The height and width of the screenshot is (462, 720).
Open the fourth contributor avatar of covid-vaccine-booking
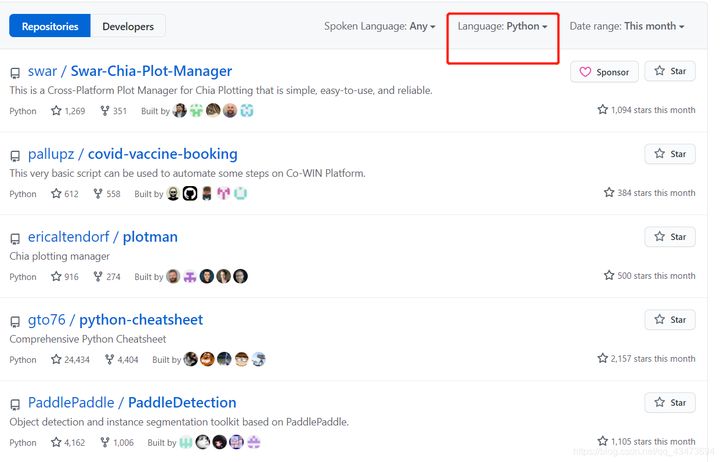(224, 193)
